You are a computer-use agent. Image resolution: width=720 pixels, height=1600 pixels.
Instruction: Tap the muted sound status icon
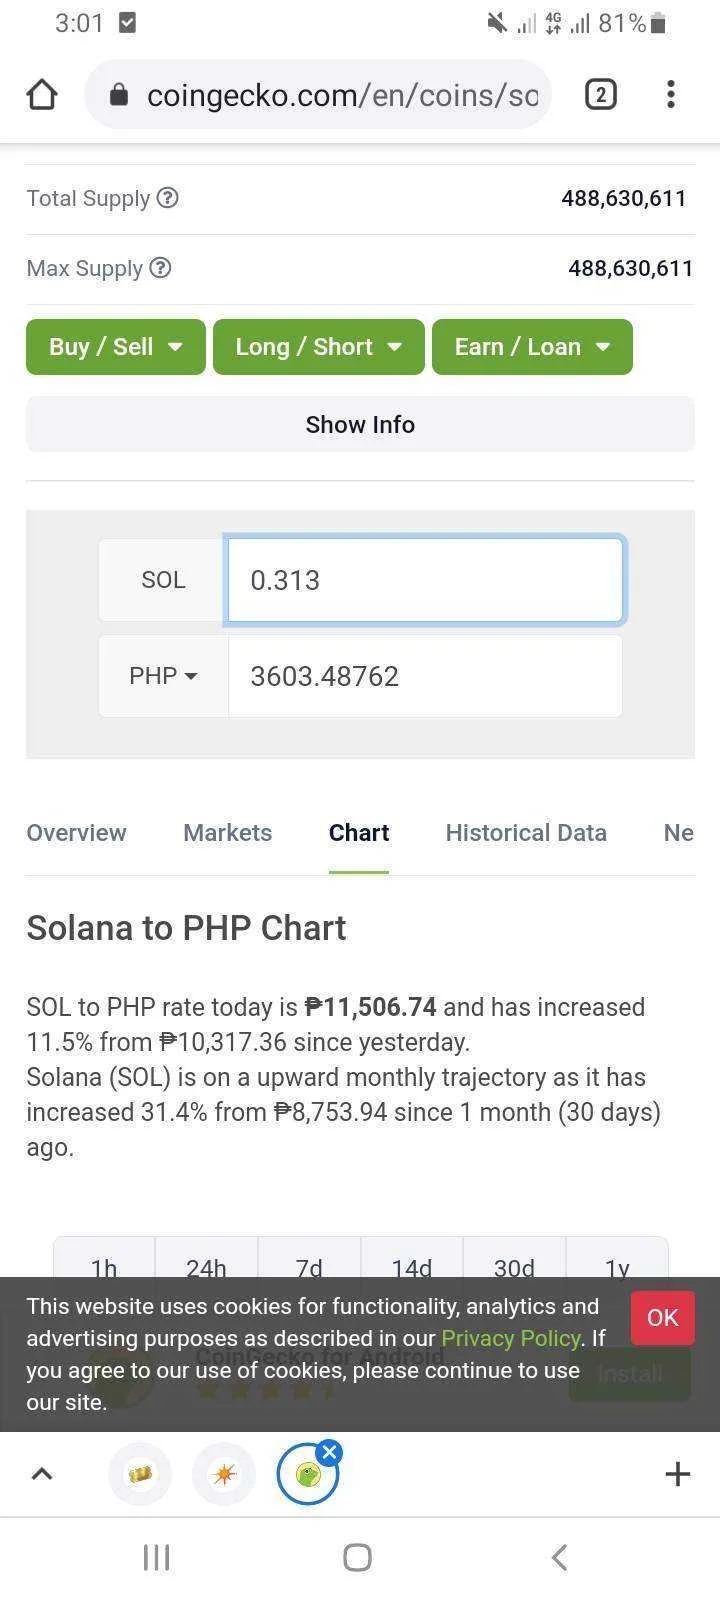[x=497, y=23]
